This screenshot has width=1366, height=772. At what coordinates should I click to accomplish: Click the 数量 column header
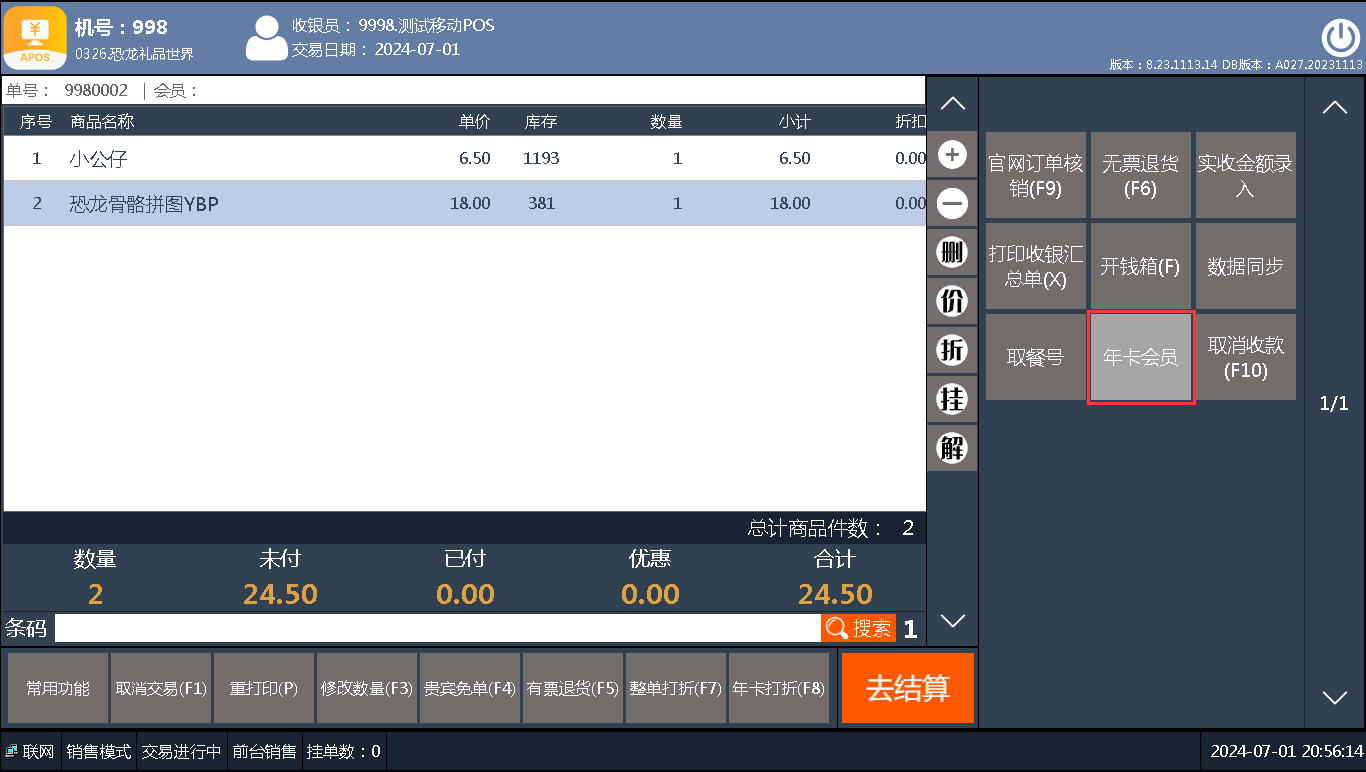(x=666, y=122)
